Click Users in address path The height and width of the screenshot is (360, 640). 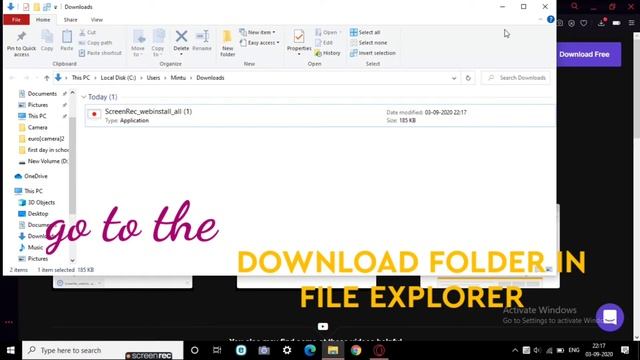153,78
